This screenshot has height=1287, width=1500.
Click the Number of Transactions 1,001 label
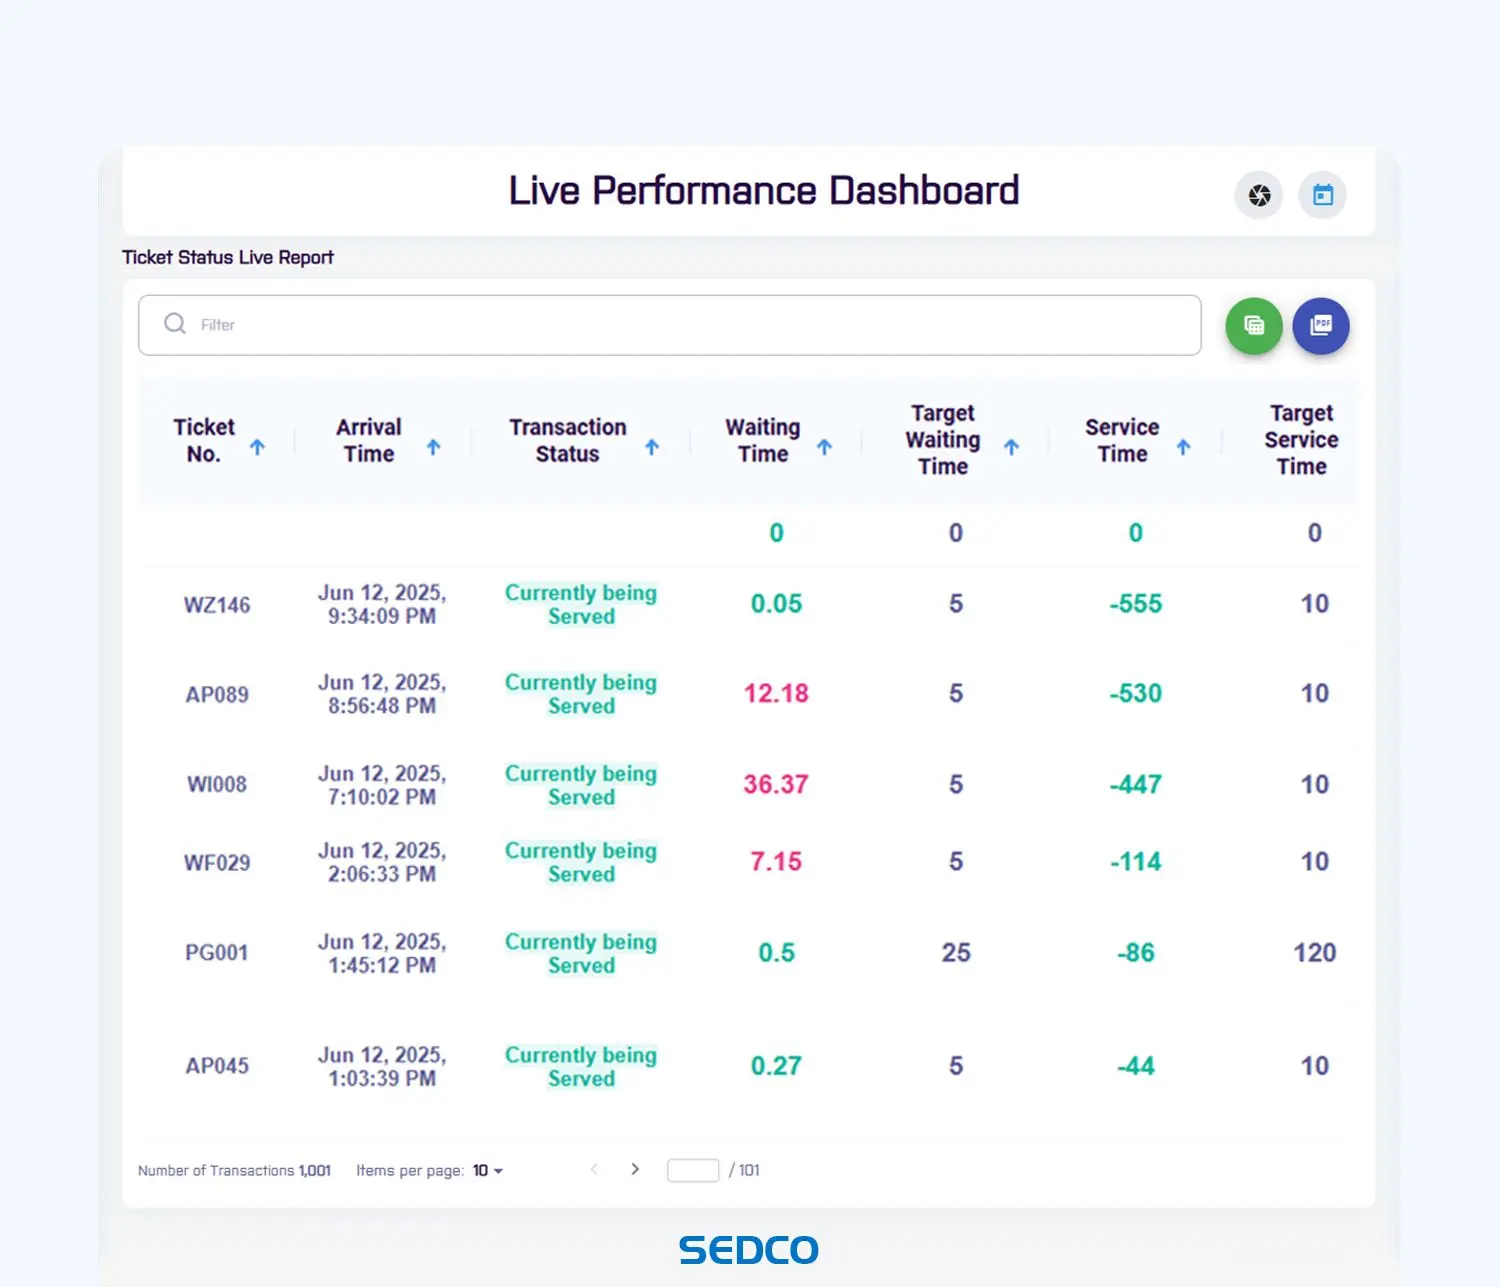tap(234, 1170)
